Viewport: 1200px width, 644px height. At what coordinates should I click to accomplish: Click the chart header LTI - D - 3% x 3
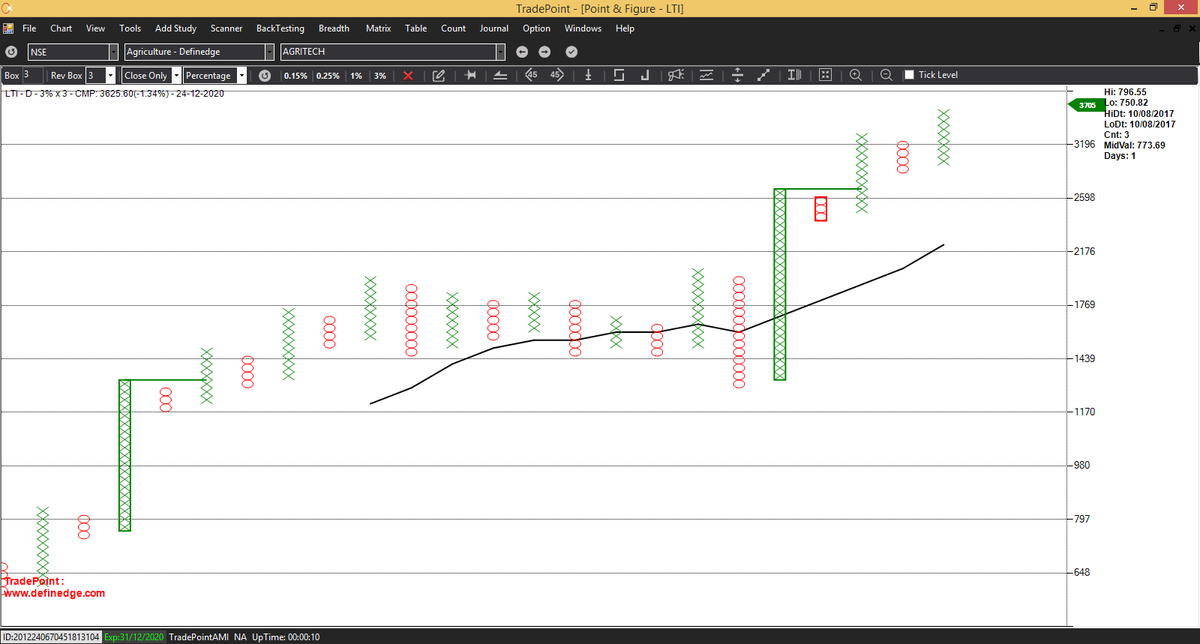(x=39, y=94)
